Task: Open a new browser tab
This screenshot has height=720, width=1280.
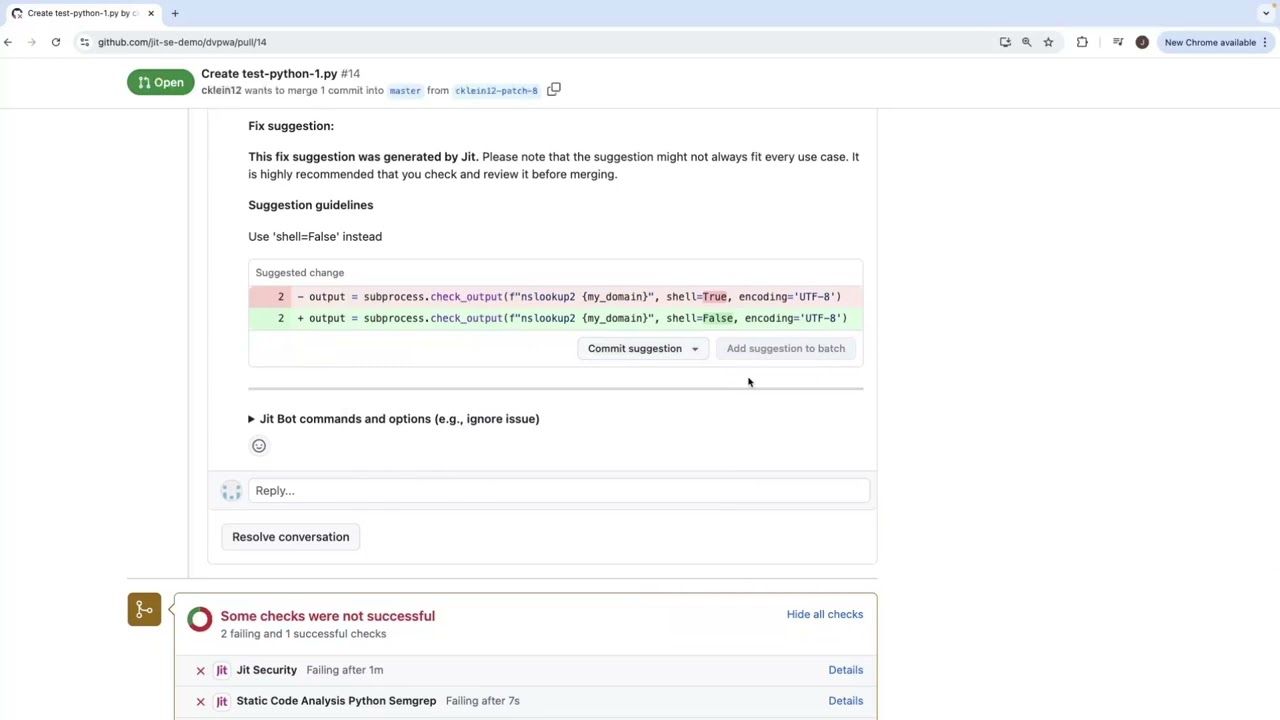Action: click(175, 13)
